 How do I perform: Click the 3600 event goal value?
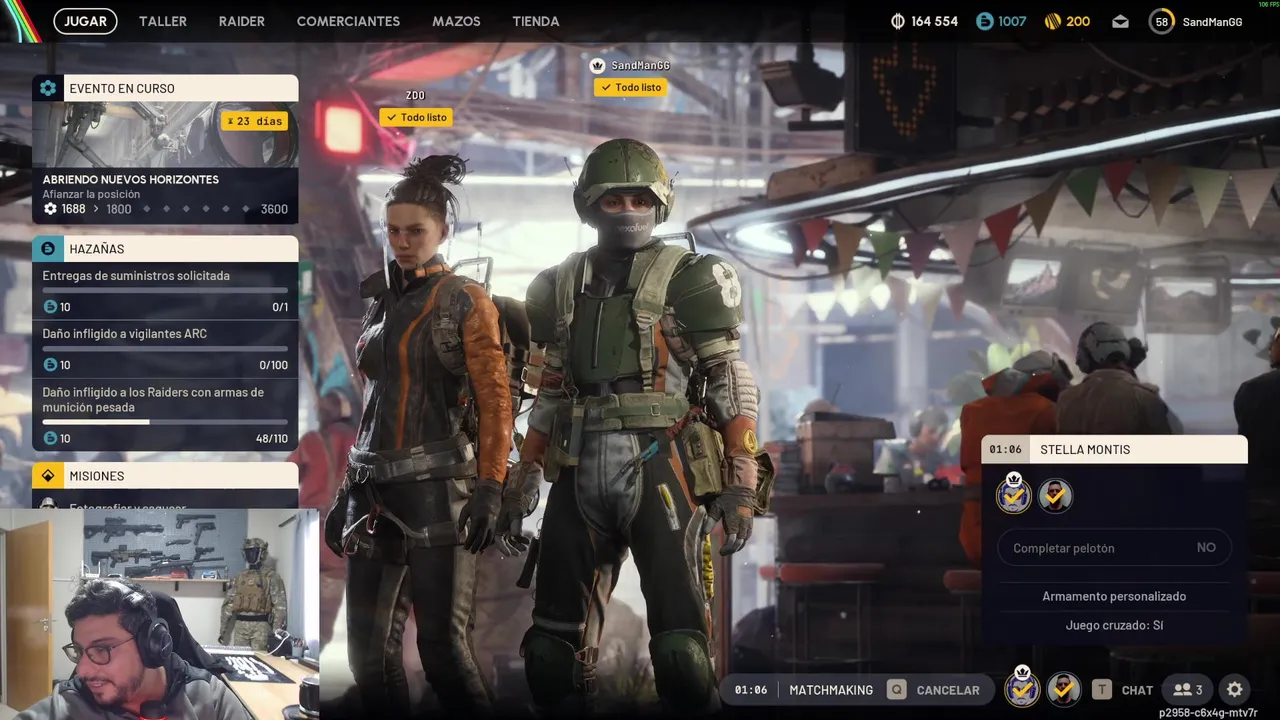[x=274, y=209]
